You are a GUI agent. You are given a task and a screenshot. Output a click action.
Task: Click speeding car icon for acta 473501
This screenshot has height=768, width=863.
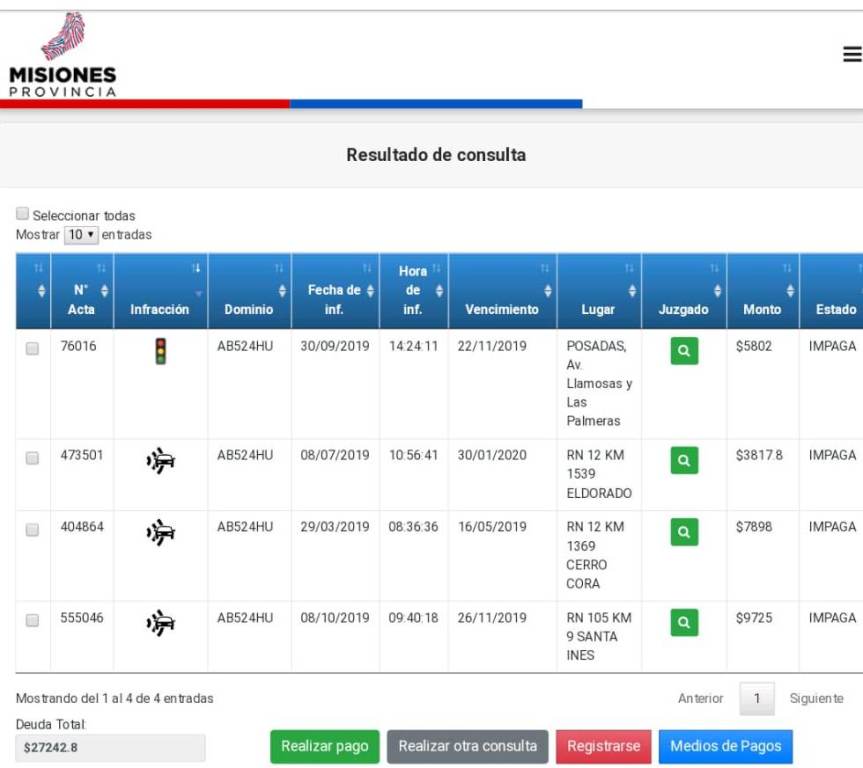[160, 461]
